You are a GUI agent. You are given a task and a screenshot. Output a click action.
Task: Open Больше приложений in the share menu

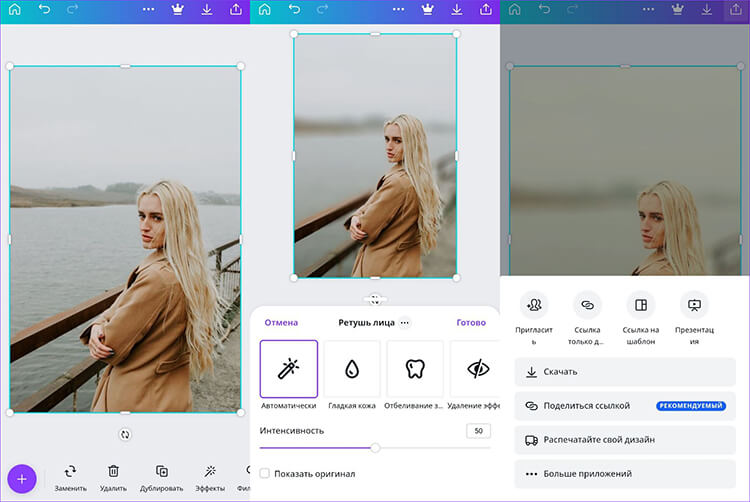pos(625,474)
